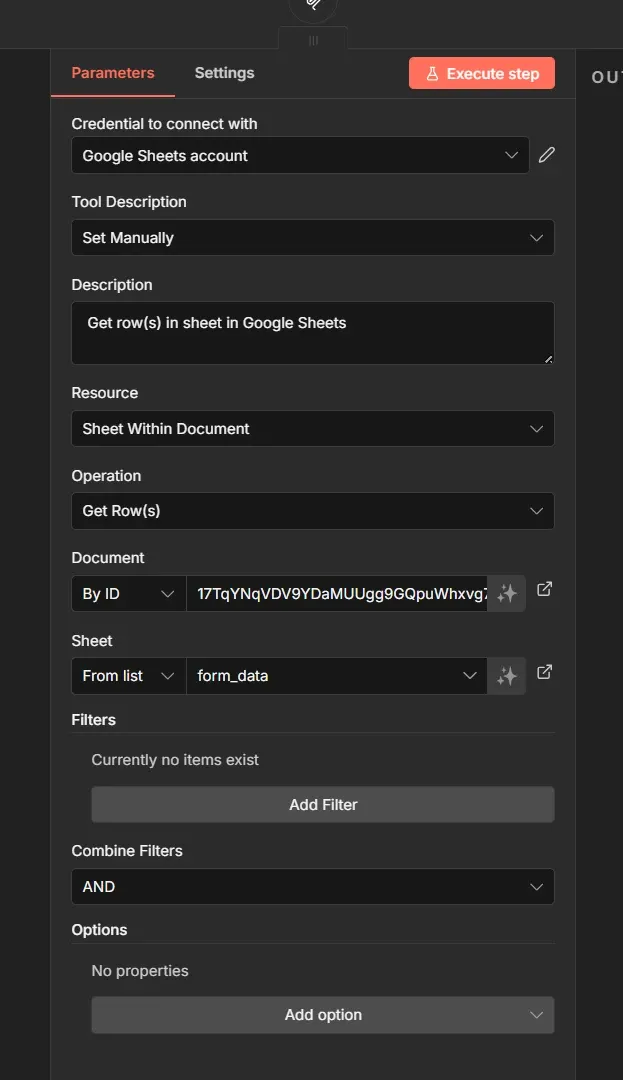Open the form_data sheet via external link icon
Image resolution: width=623 pixels, height=1080 pixels.
point(544,672)
